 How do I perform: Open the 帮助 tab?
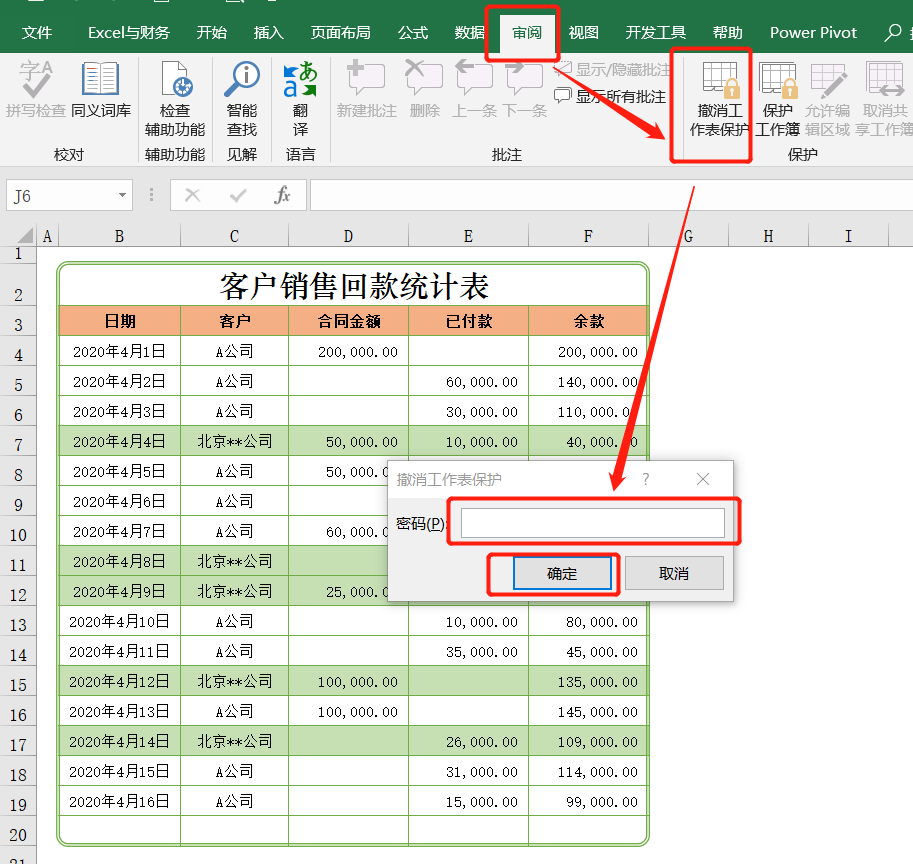tap(727, 33)
